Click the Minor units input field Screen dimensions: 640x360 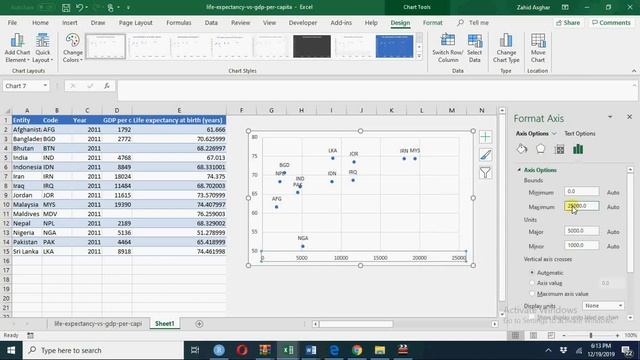(582, 245)
